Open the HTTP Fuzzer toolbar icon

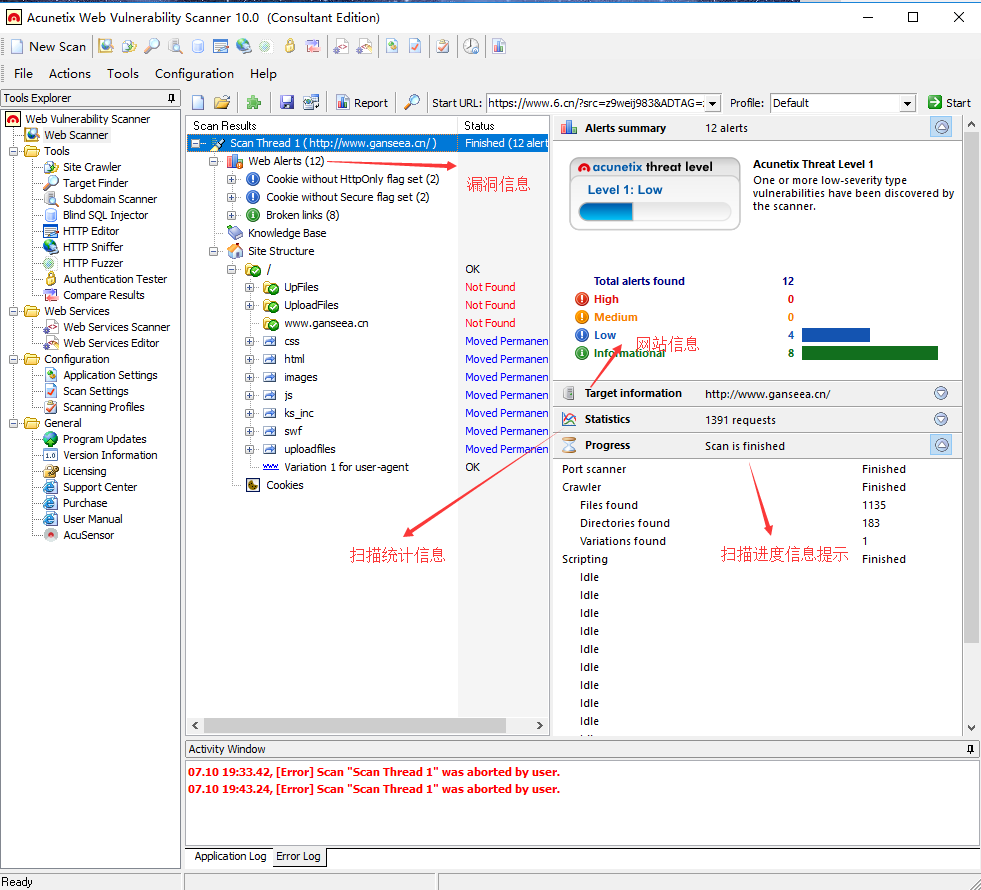click(x=266, y=46)
